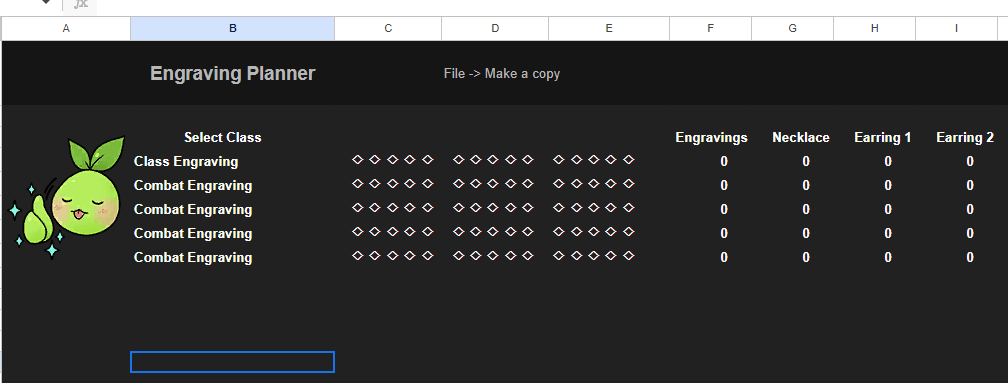
Task: Click the green pear mascot image
Action: [x=66, y=197]
